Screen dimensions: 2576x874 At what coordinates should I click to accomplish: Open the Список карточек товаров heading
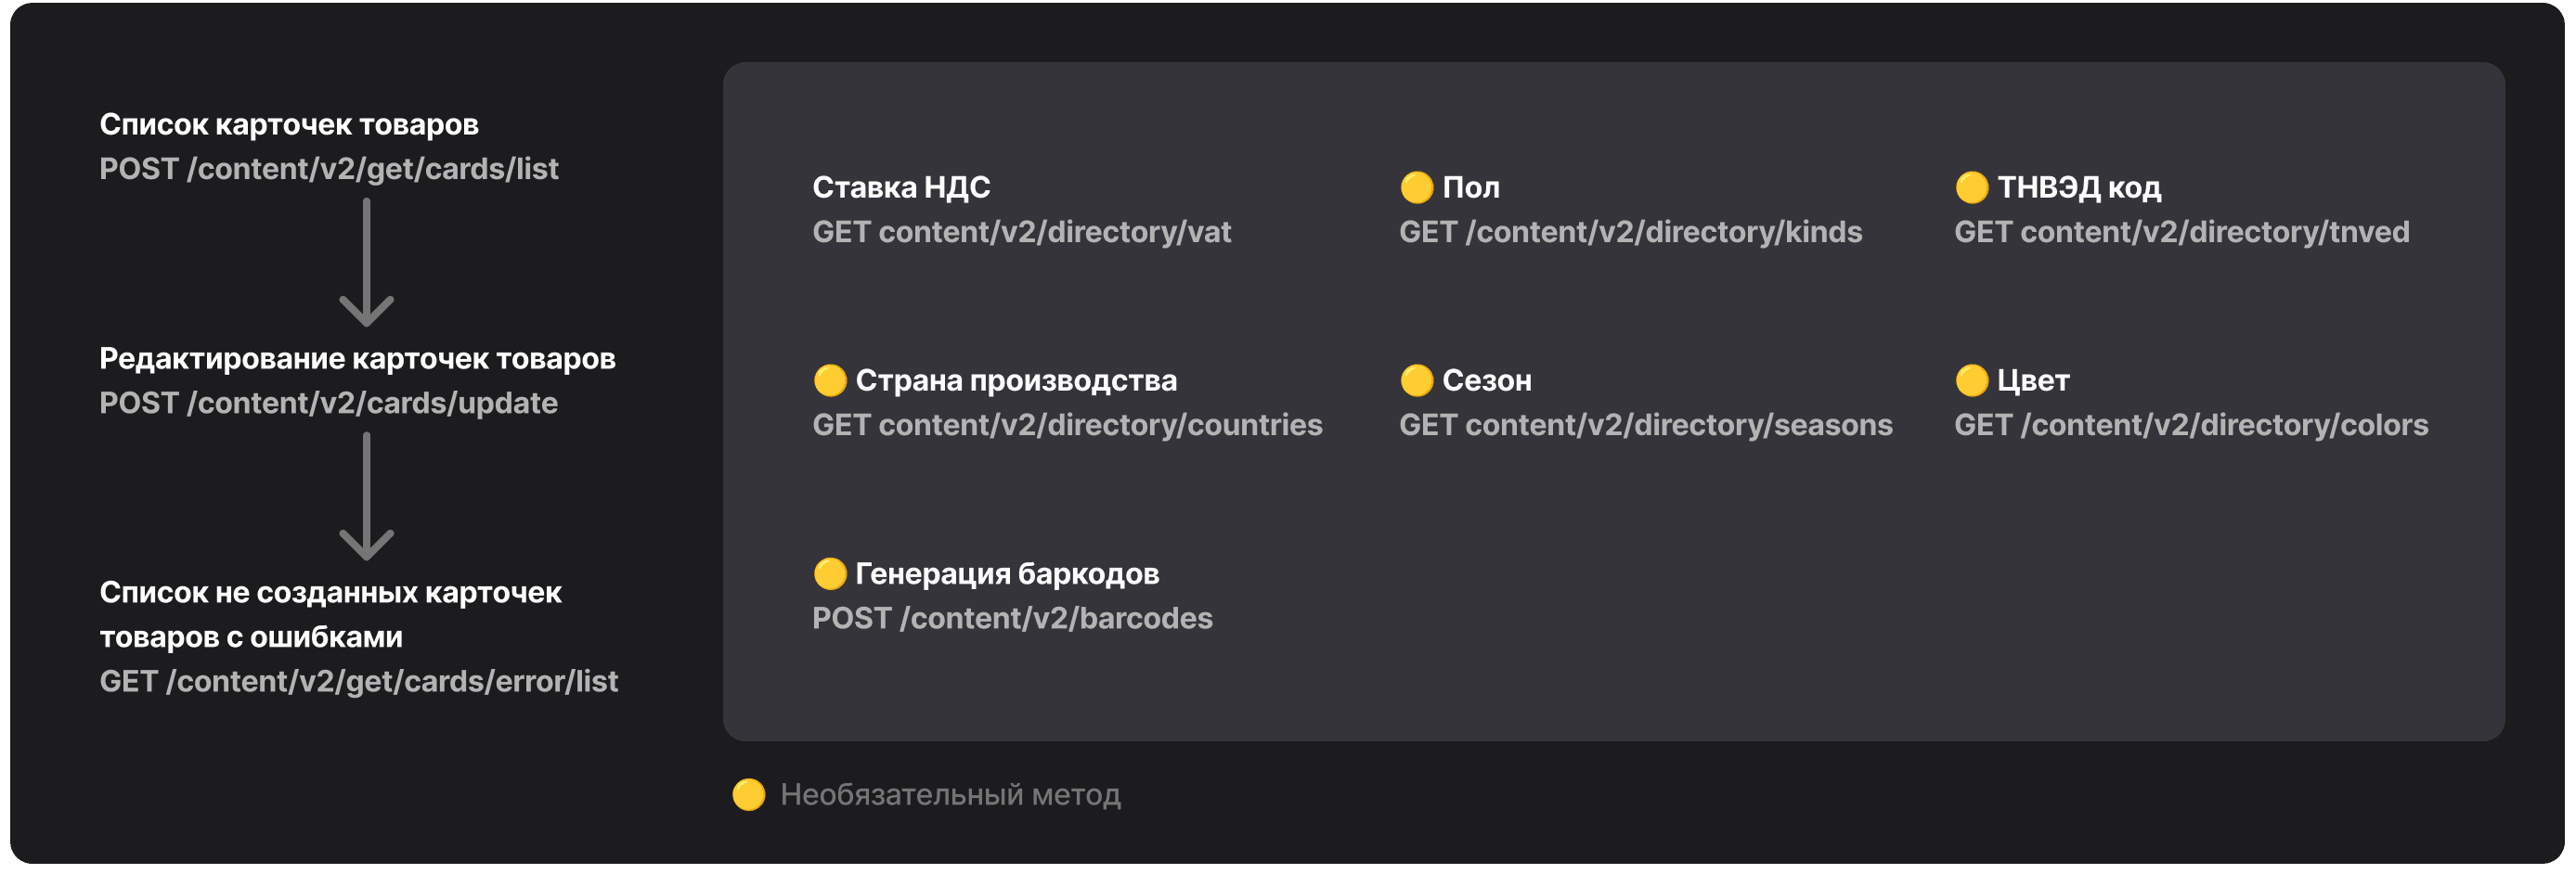coord(289,125)
